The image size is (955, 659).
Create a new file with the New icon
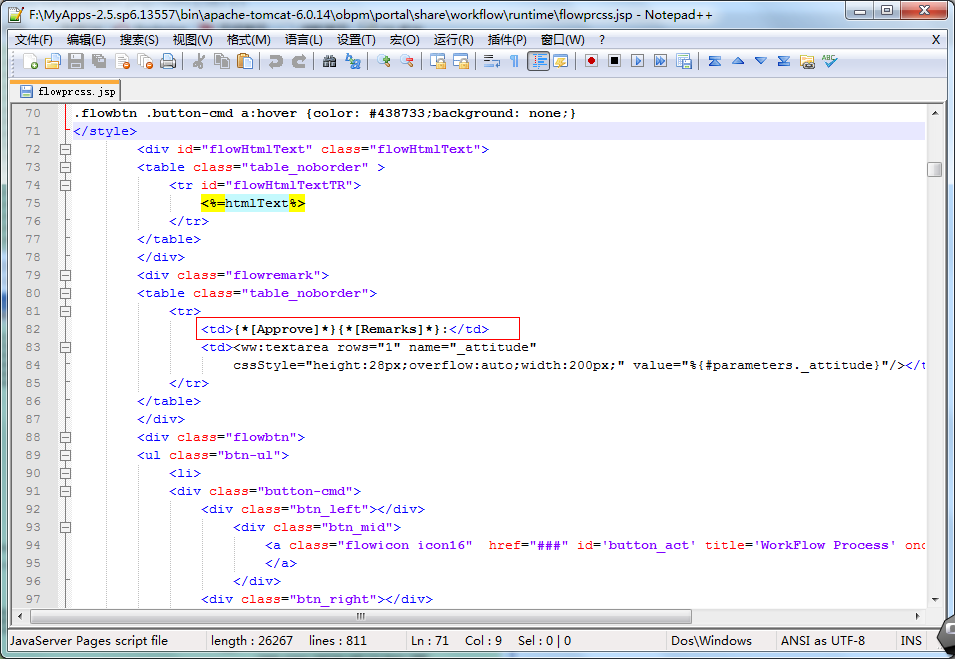(30, 61)
